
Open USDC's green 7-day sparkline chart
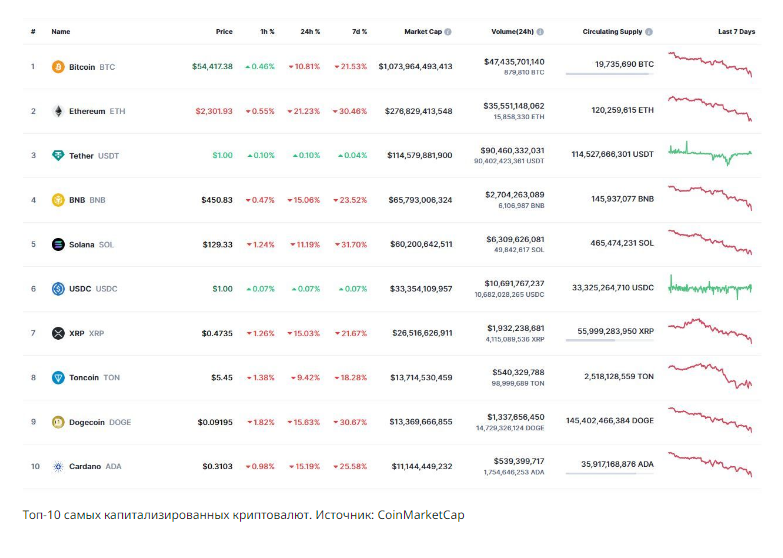tap(710, 287)
